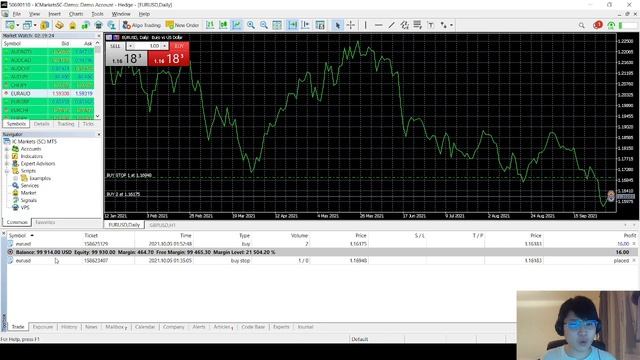The height and width of the screenshot is (360, 640).
Task: Close the Market Watch panel
Action: (x=99, y=36)
